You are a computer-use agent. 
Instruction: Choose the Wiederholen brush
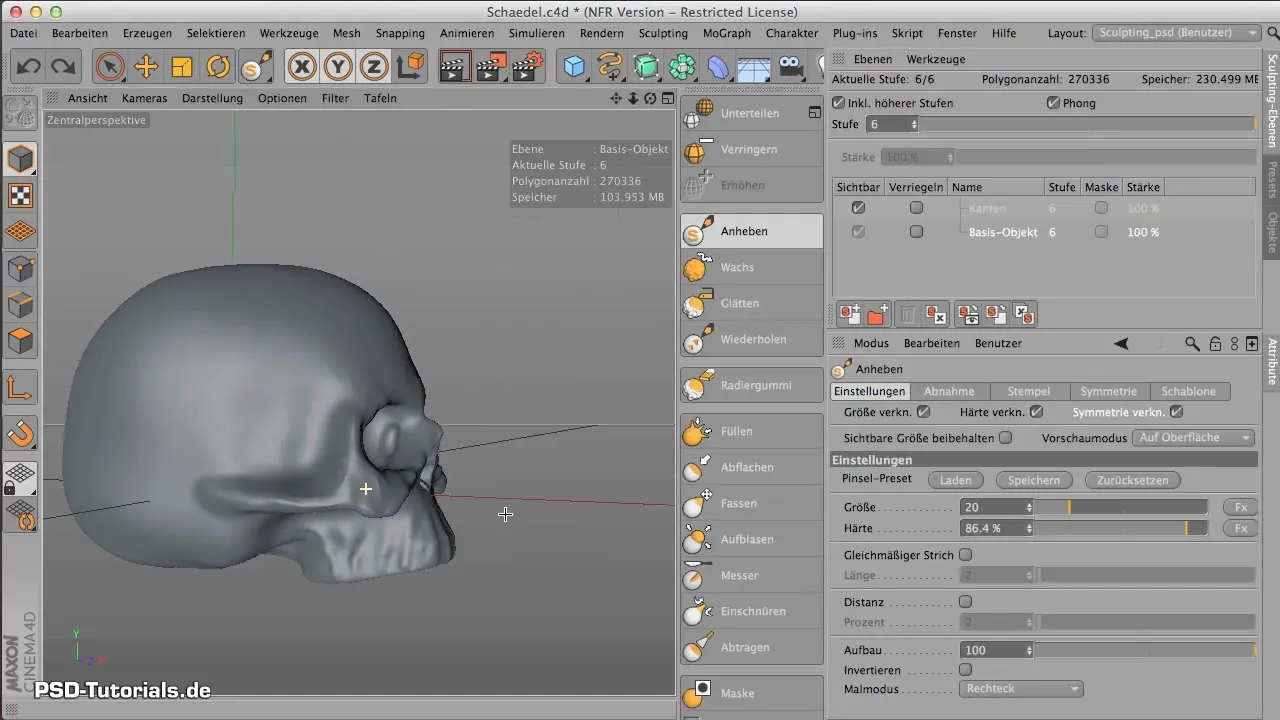point(752,339)
